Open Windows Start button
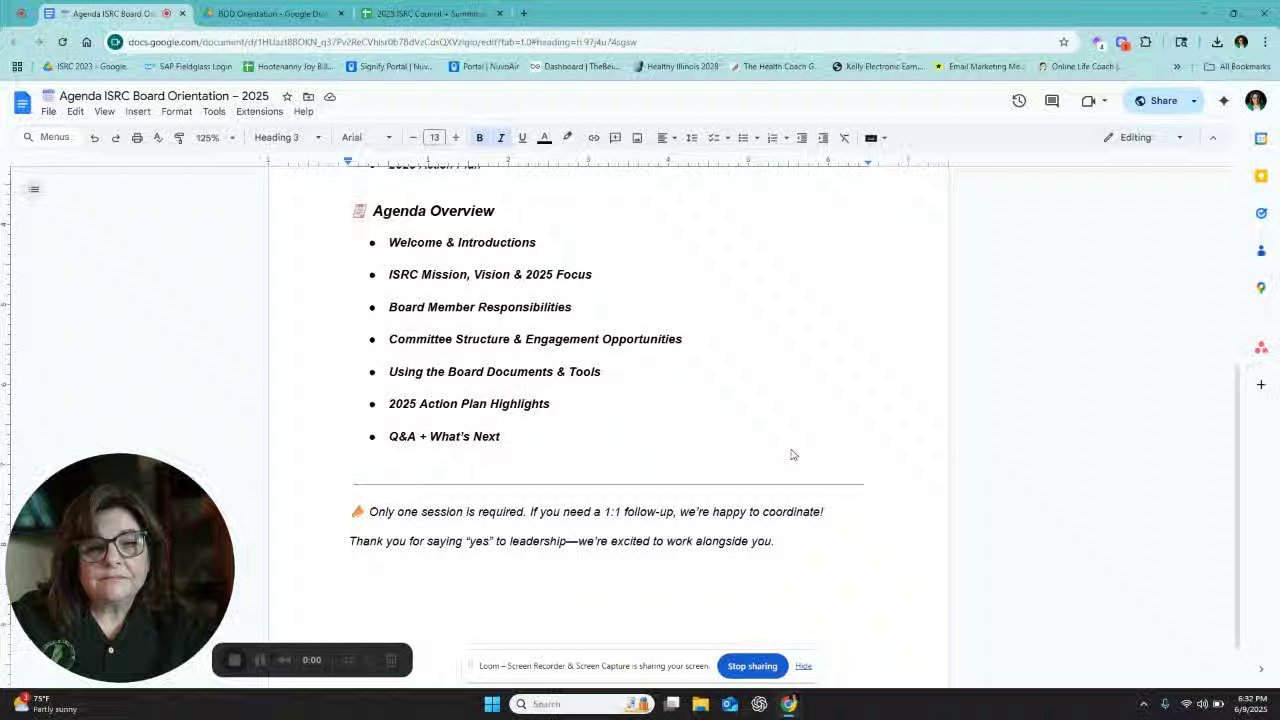 (x=492, y=704)
